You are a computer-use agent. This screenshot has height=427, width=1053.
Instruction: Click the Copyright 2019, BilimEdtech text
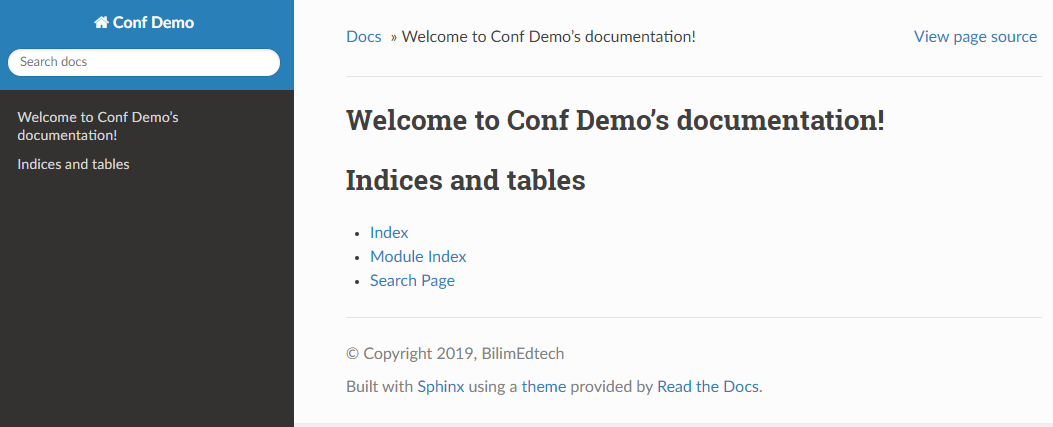tap(455, 354)
